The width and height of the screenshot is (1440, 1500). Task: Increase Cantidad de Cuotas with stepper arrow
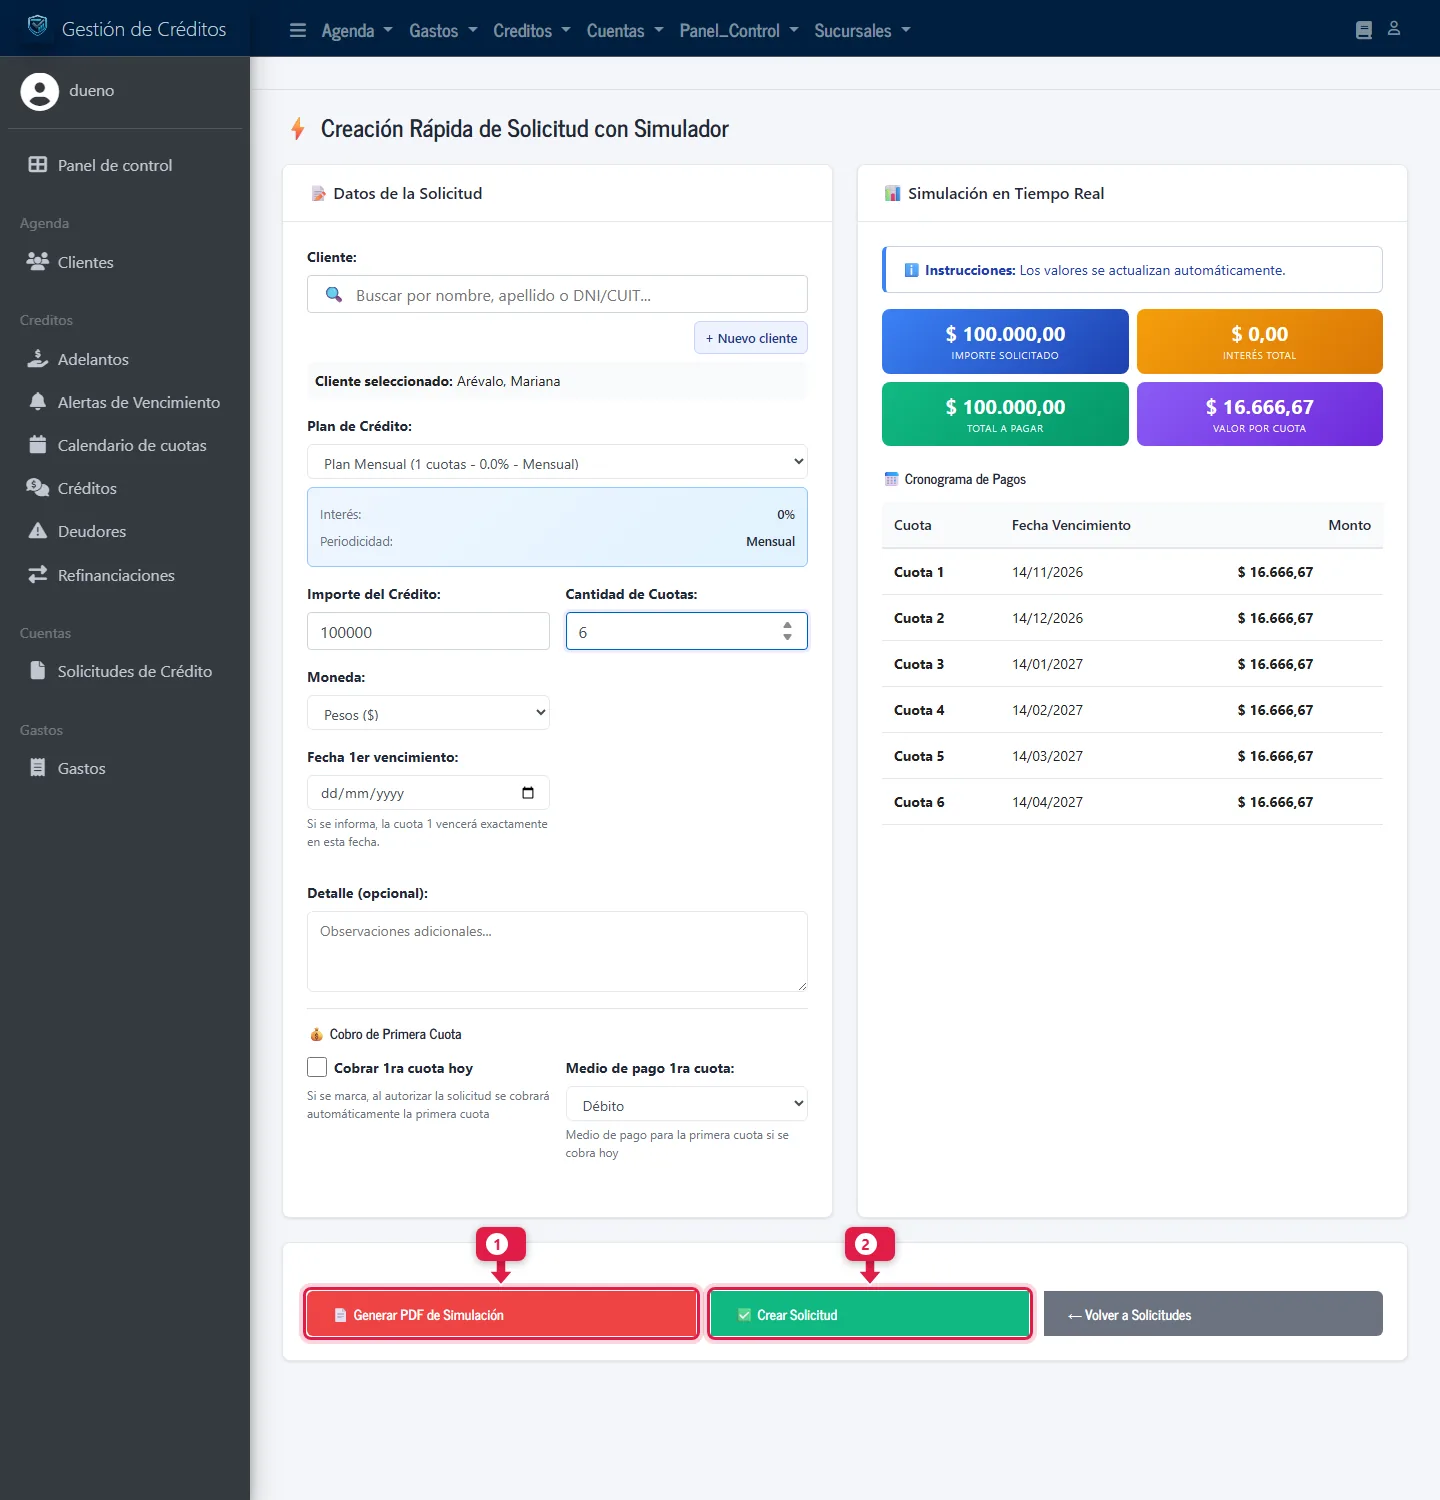point(787,625)
